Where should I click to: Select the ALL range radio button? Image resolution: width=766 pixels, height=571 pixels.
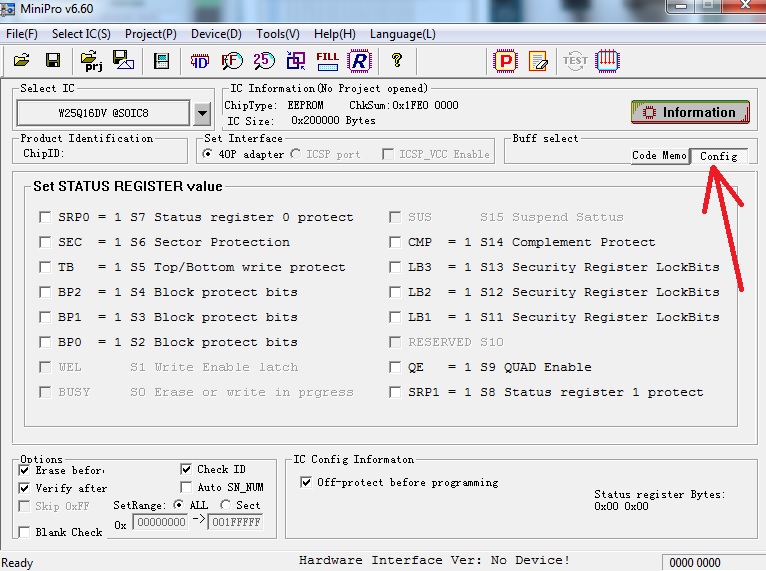pos(178,505)
